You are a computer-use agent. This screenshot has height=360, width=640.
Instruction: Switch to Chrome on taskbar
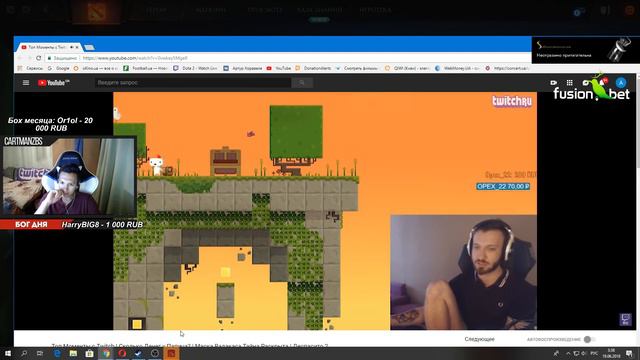click(x=106, y=353)
